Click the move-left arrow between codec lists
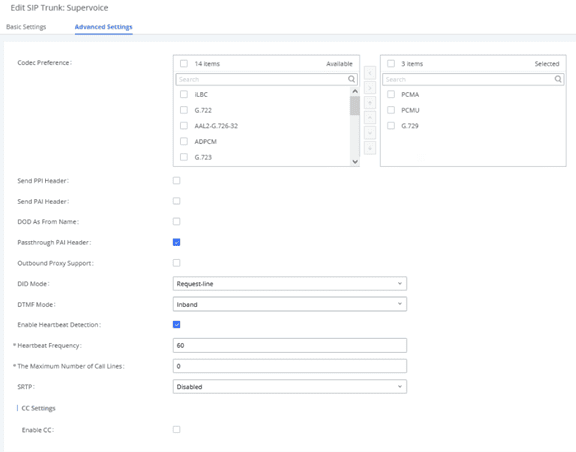576x452 pixels. (x=370, y=73)
